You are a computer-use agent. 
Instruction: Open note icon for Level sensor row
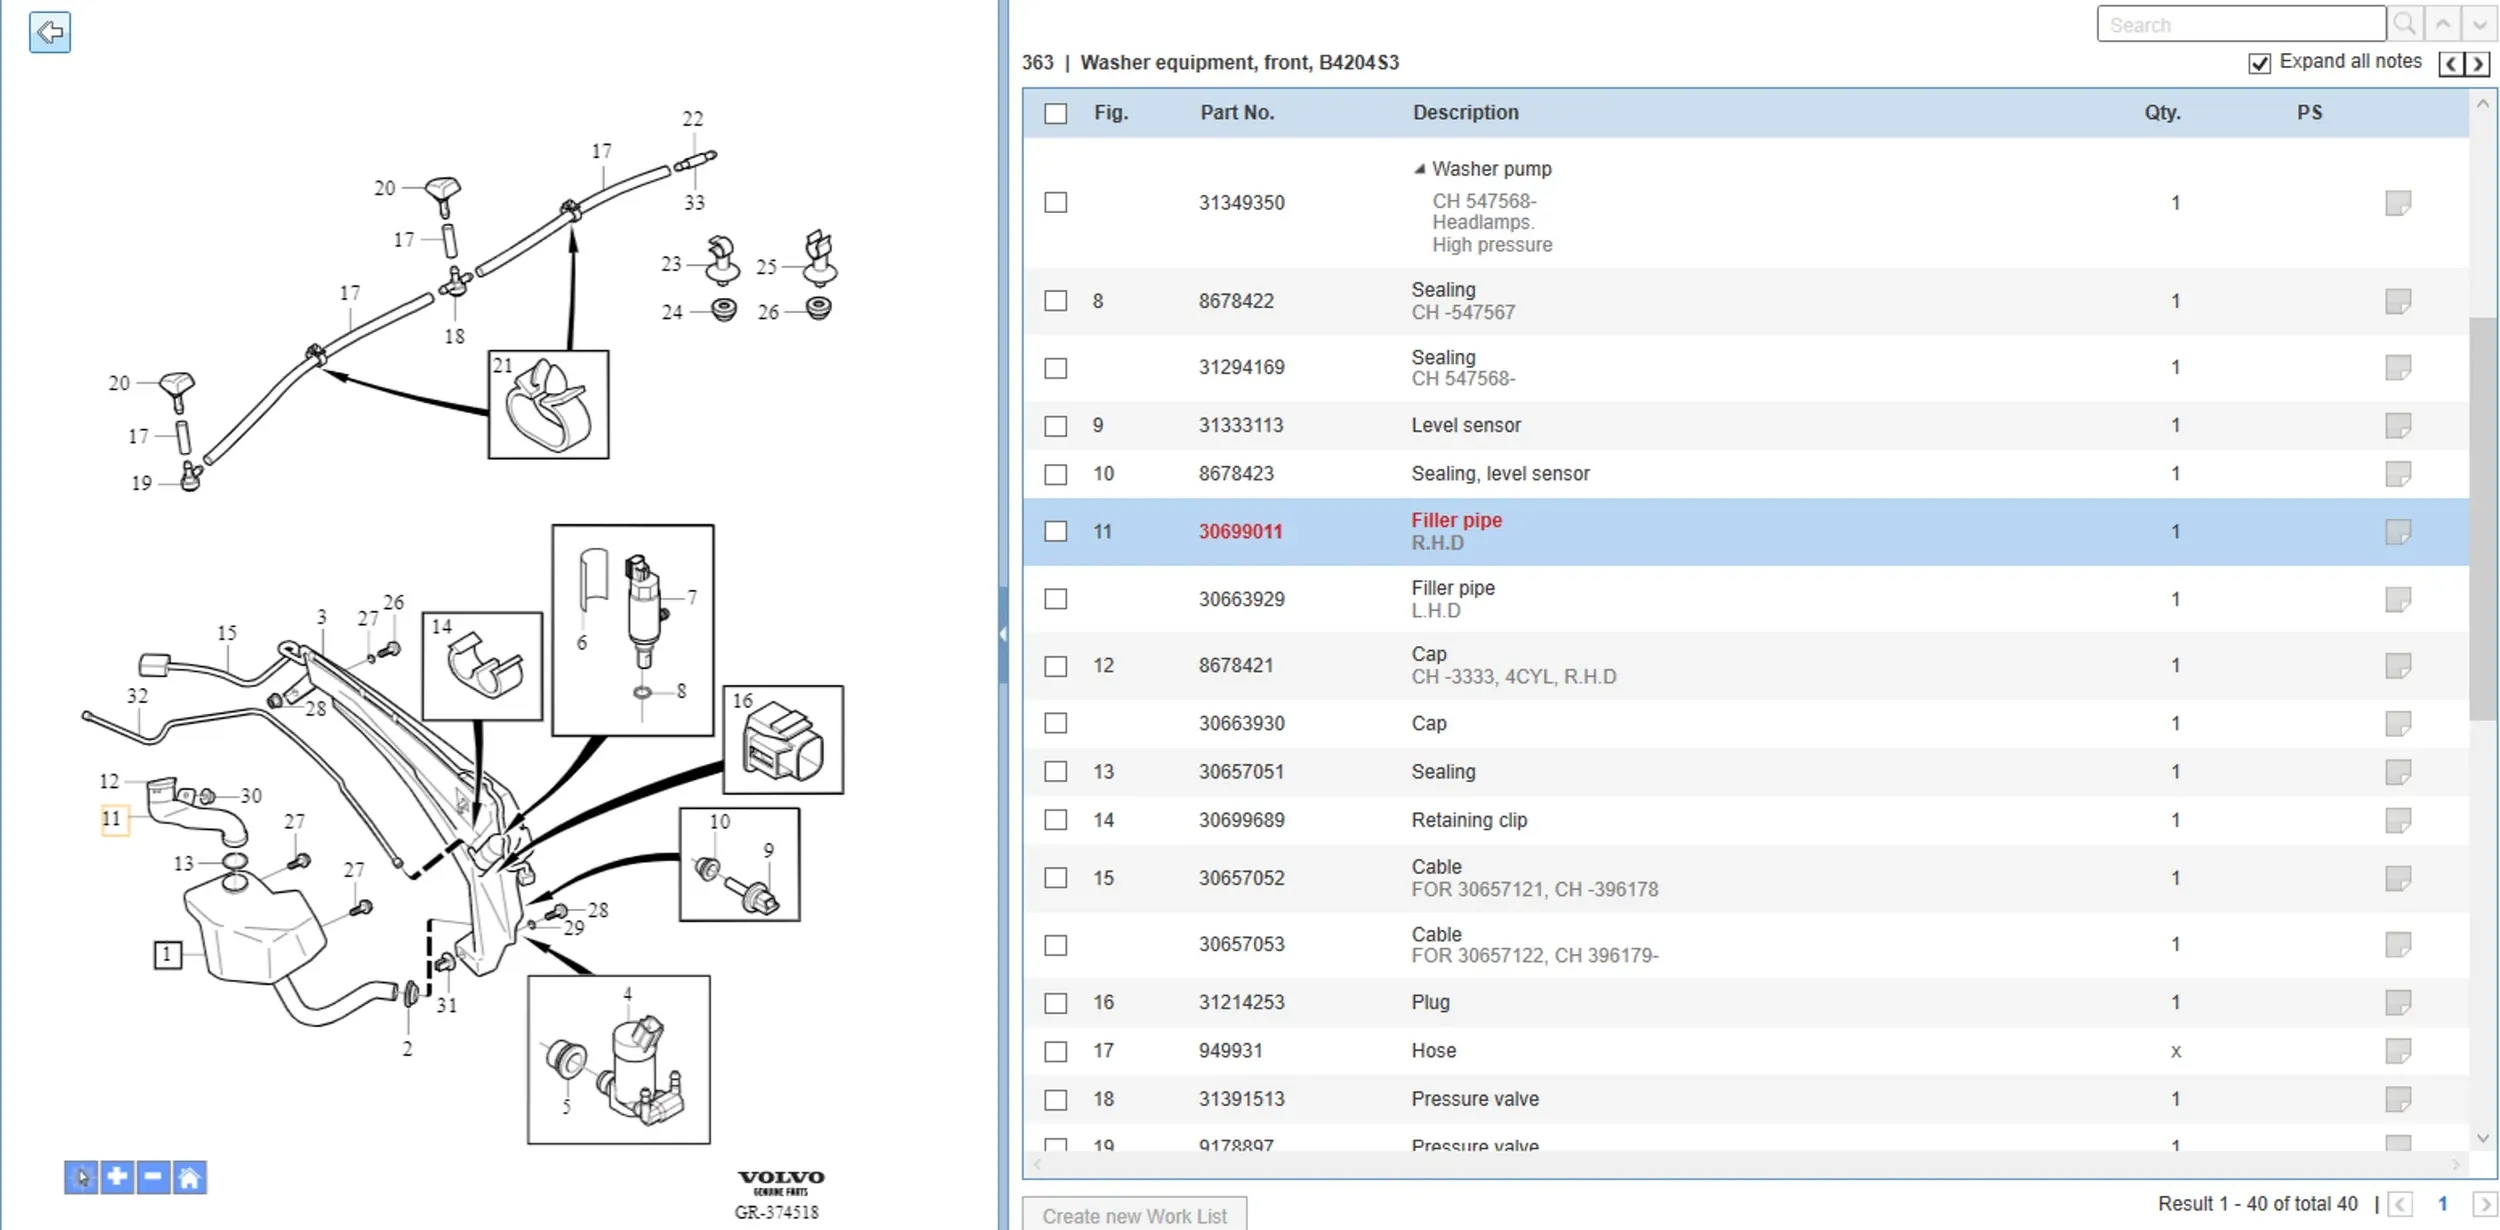(x=2397, y=425)
